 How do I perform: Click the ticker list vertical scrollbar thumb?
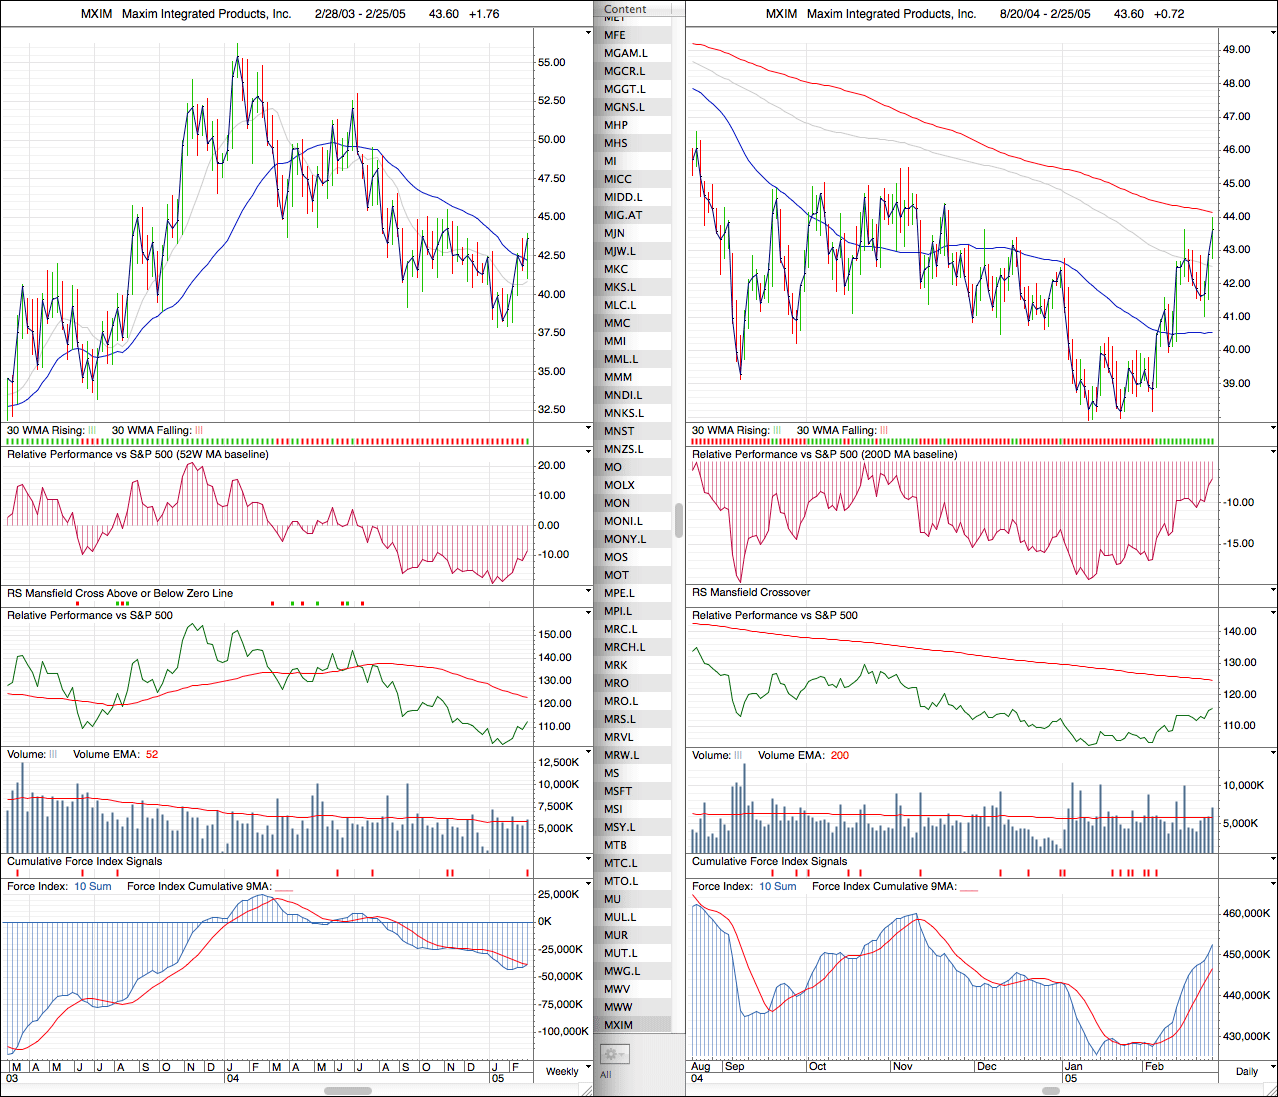(x=679, y=520)
